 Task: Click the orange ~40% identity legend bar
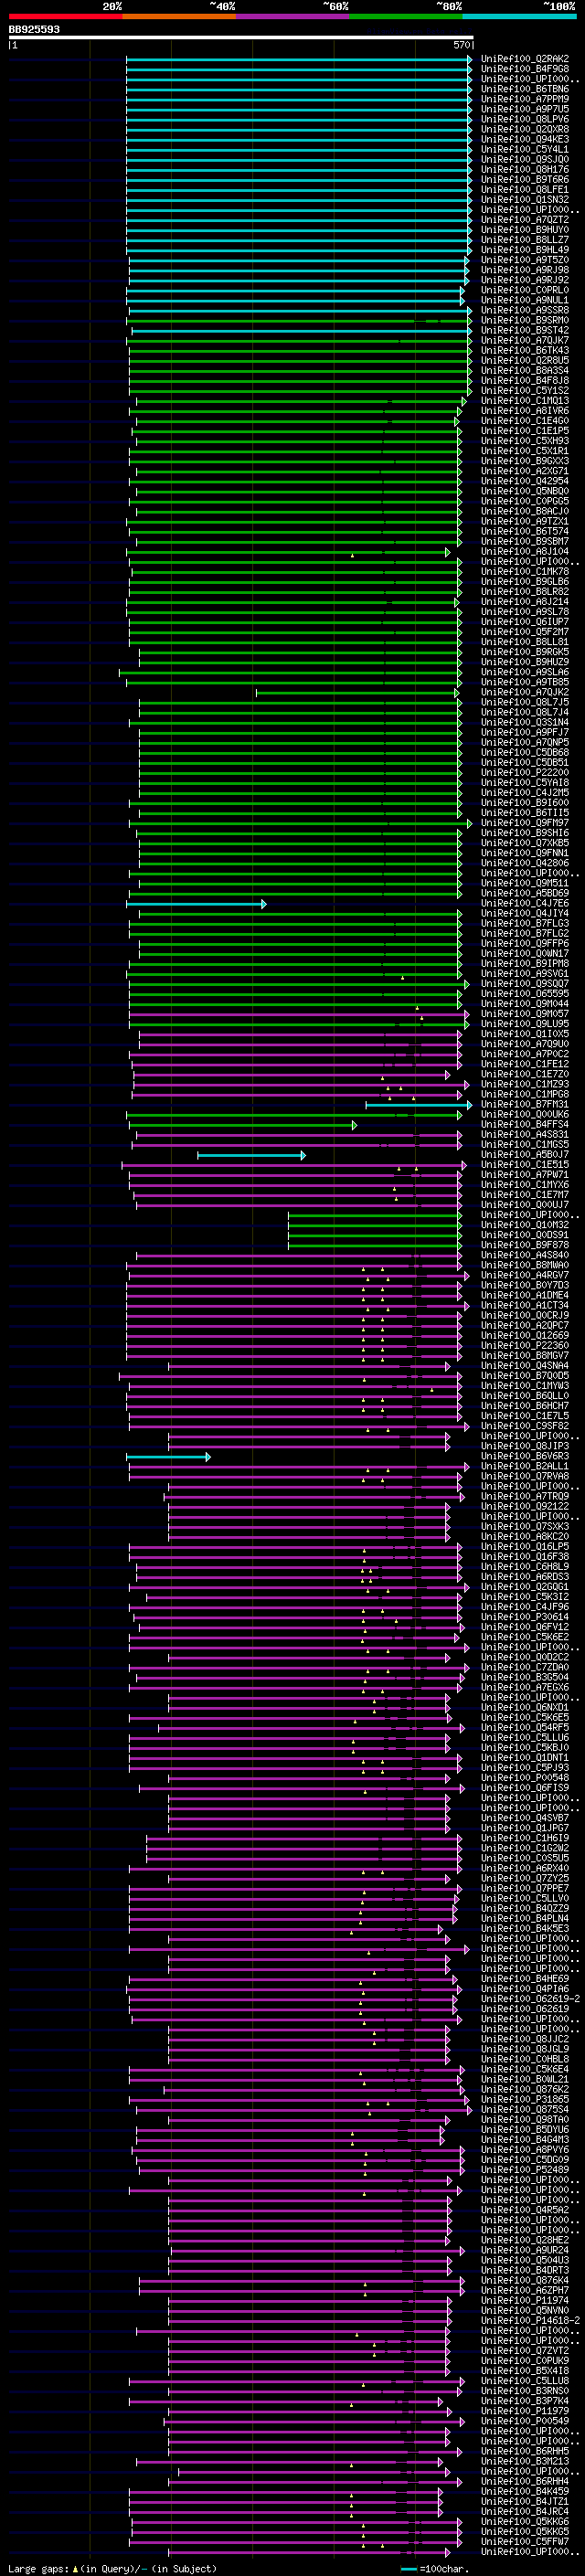point(179,16)
